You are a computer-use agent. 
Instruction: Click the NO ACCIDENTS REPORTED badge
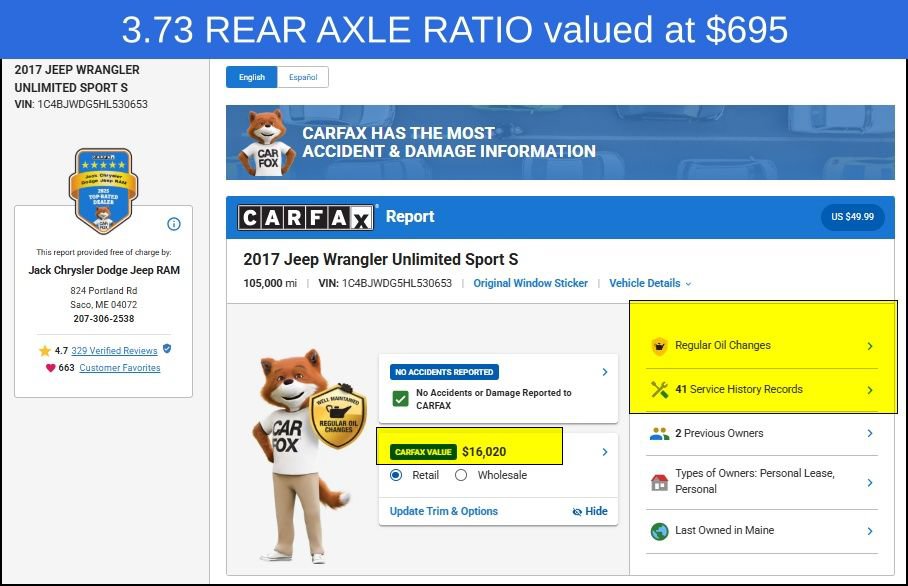(444, 372)
